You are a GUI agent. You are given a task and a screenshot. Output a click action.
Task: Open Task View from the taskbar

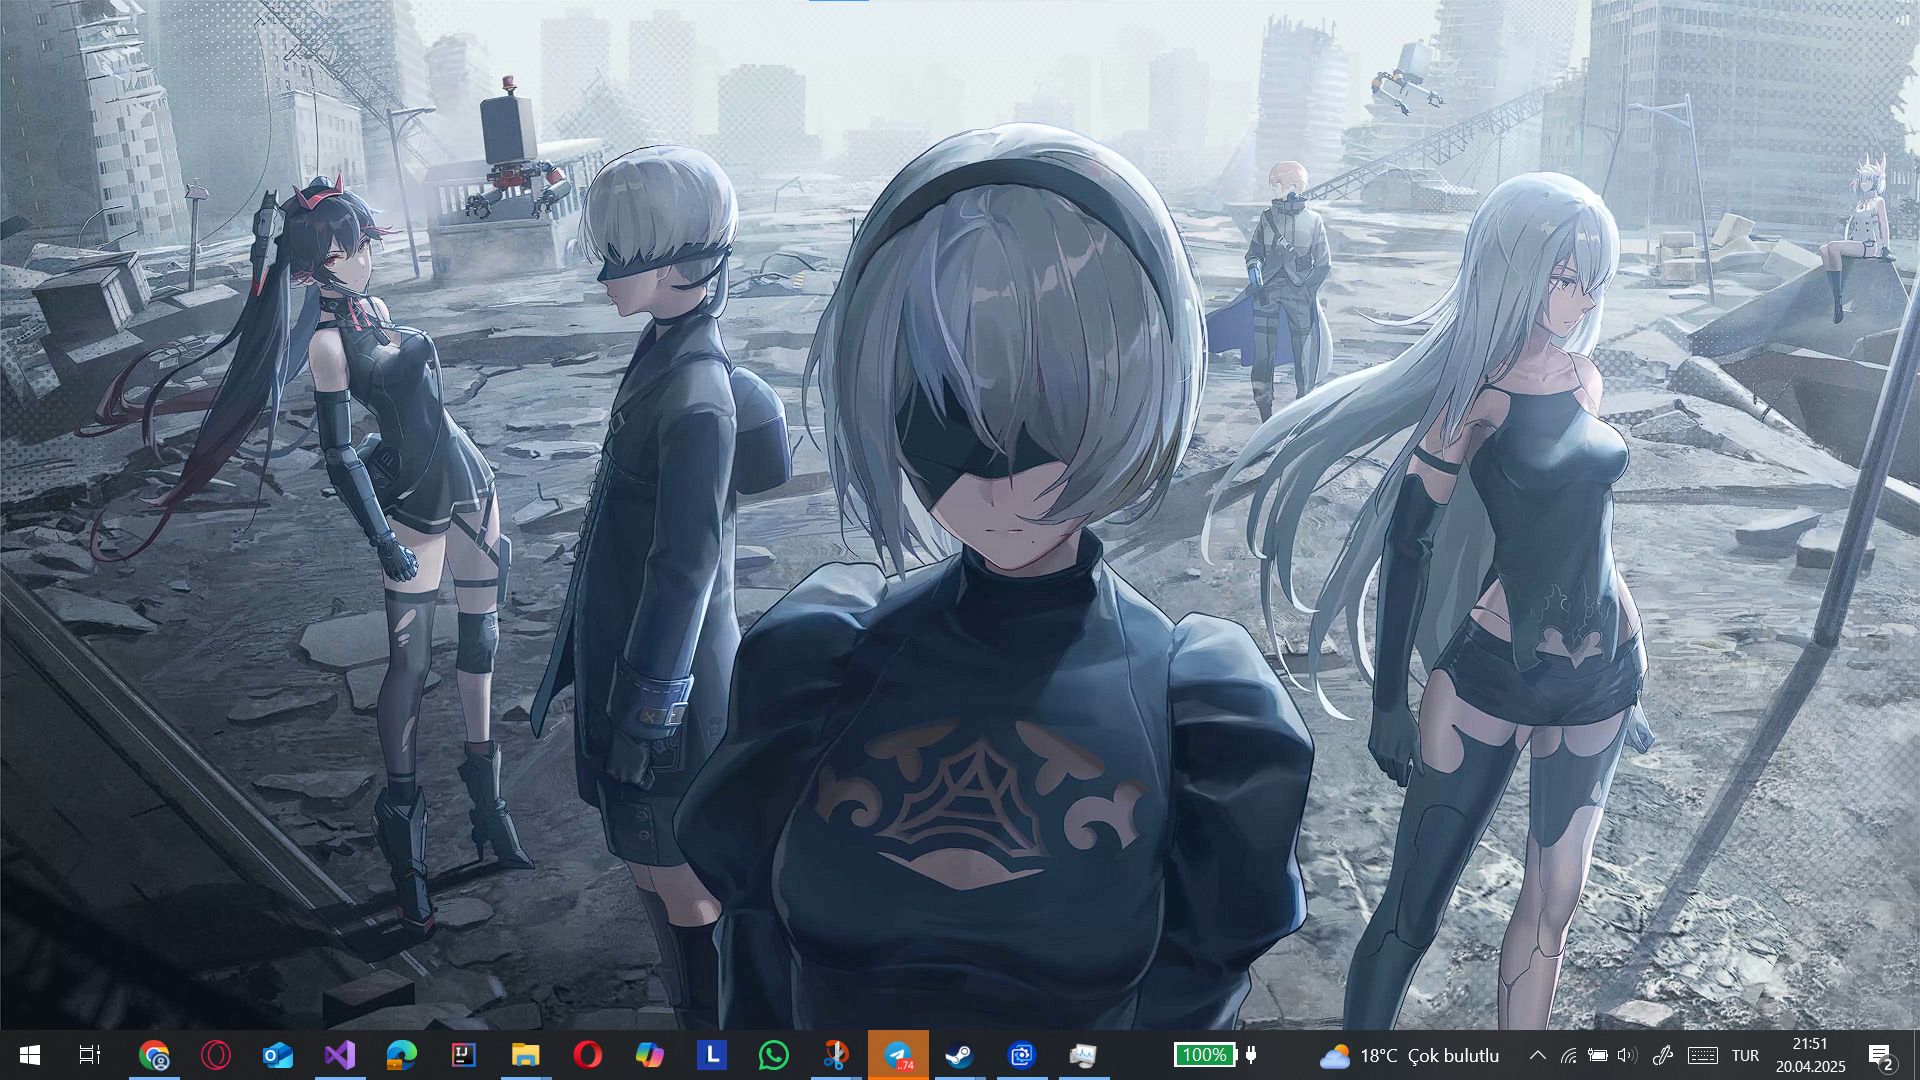coord(90,1055)
